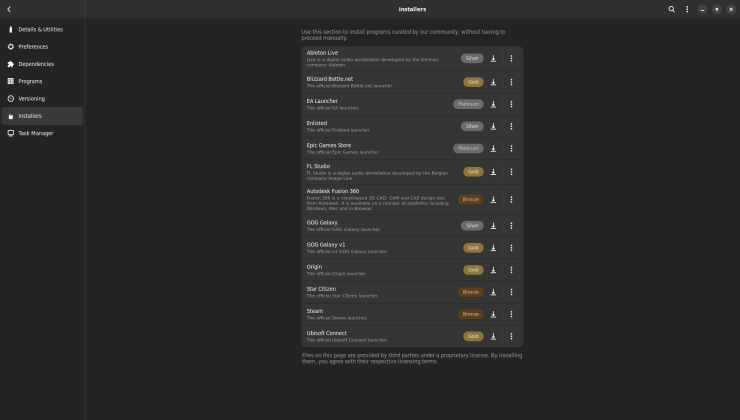Download the GOG Galaxy installer
The image size is (740, 420).
(x=493, y=226)
